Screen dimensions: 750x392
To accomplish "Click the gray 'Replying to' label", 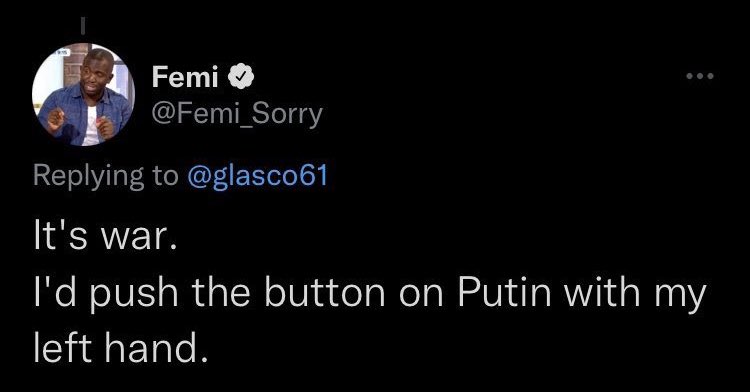I will (x=105, y=176).
